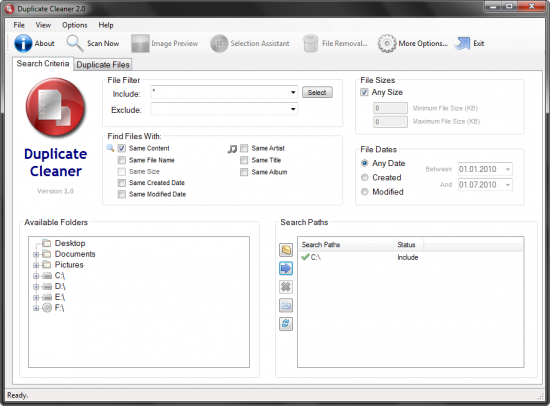Add selected folder with blue arrow button
The height and width of the screenshot is (406, 550).
tap(286, 268)
